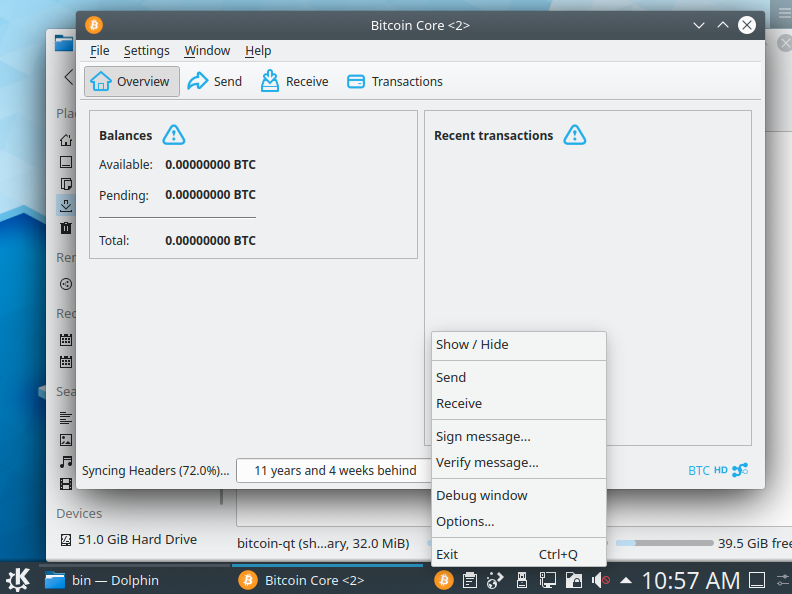Search for videos in the Dolphin sidebar
Screen dimensions: 792x594
(x=66, y=484)
